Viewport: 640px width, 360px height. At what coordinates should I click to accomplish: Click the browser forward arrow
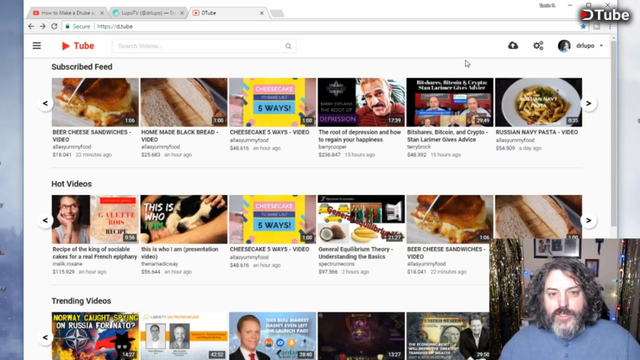click(42, 26)
